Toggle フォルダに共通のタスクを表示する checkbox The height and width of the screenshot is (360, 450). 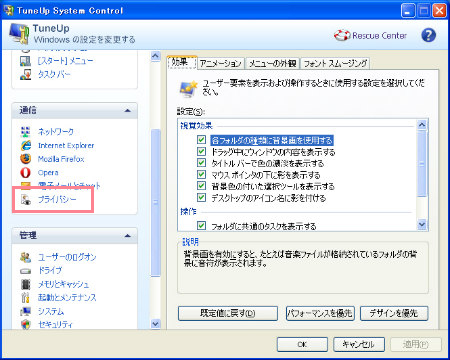pos(201,226)
